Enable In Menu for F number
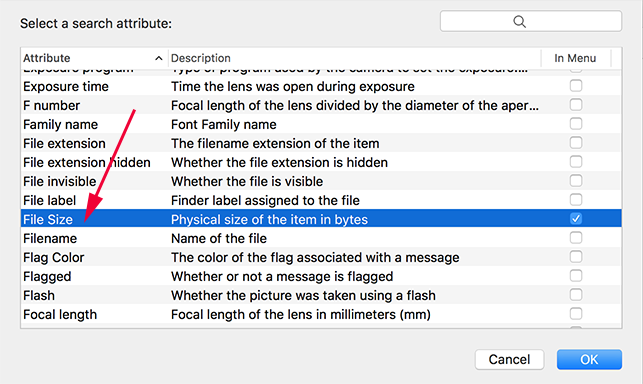This screenshot has width=643, height=384. pos(576,105)
